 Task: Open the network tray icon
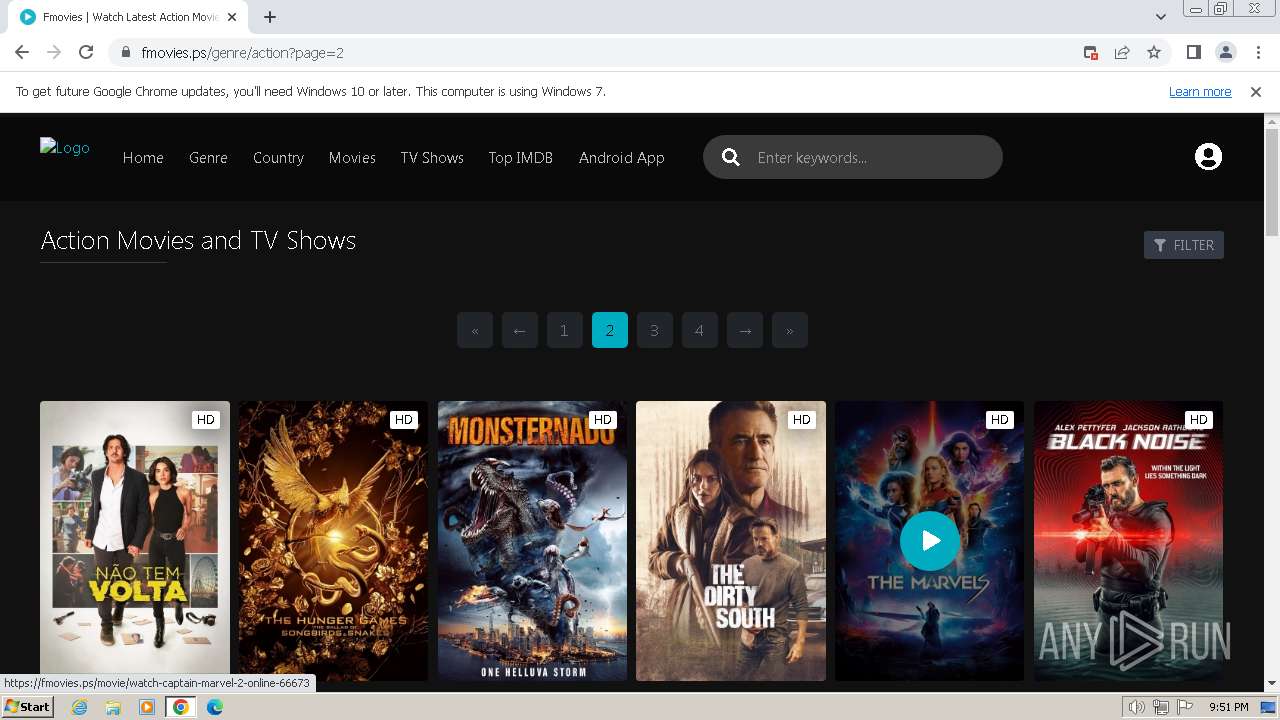[1160, 707]
